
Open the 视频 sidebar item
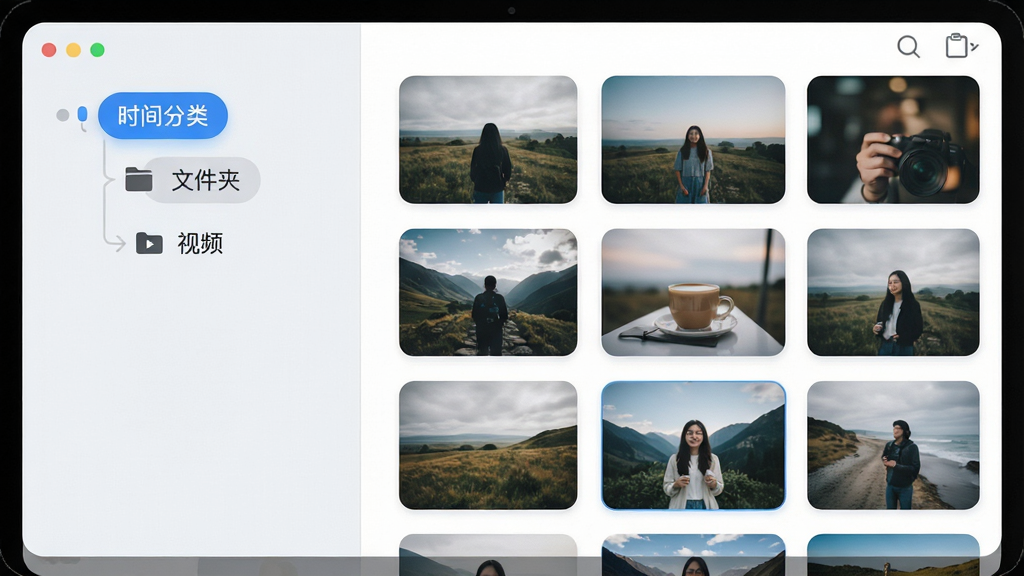pyautogui.click(x=200, y=244)
